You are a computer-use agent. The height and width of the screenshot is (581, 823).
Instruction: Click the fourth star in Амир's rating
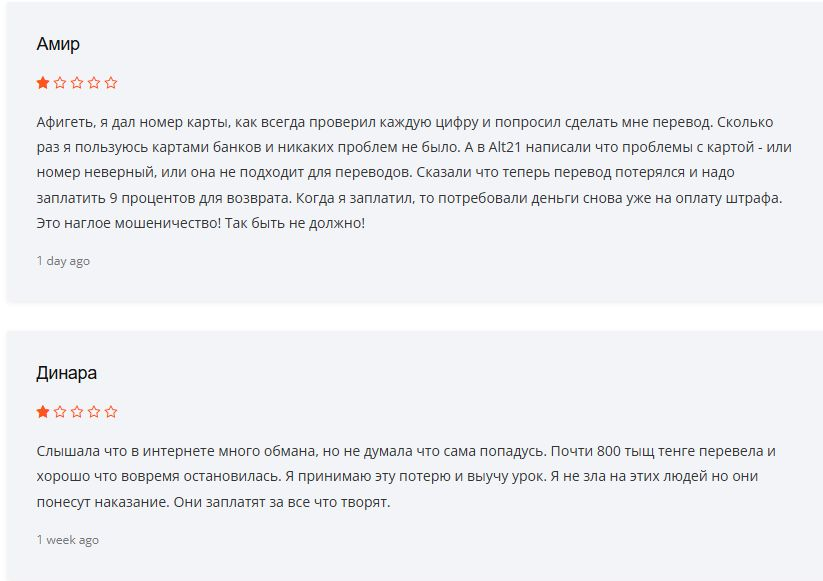tap(94, 83)
